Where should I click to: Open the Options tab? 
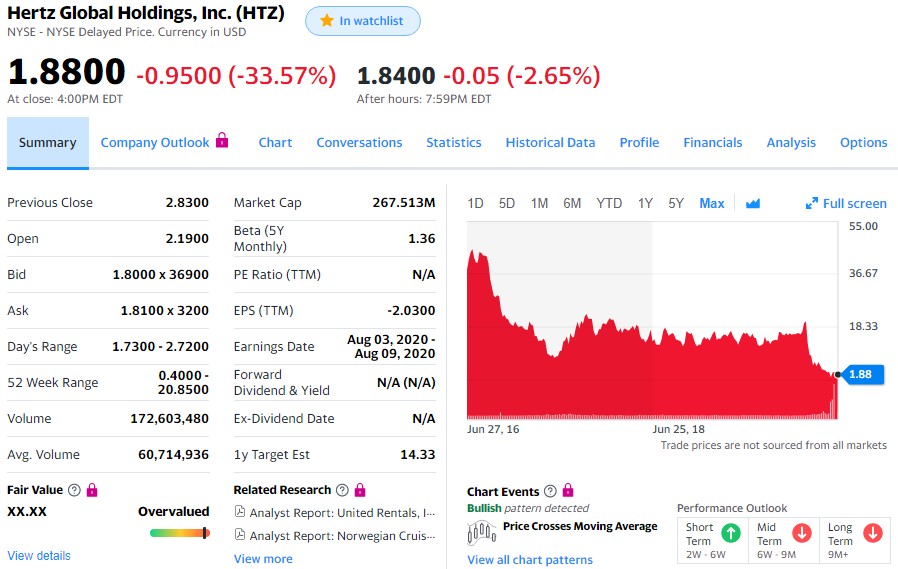tap(864, 143)
